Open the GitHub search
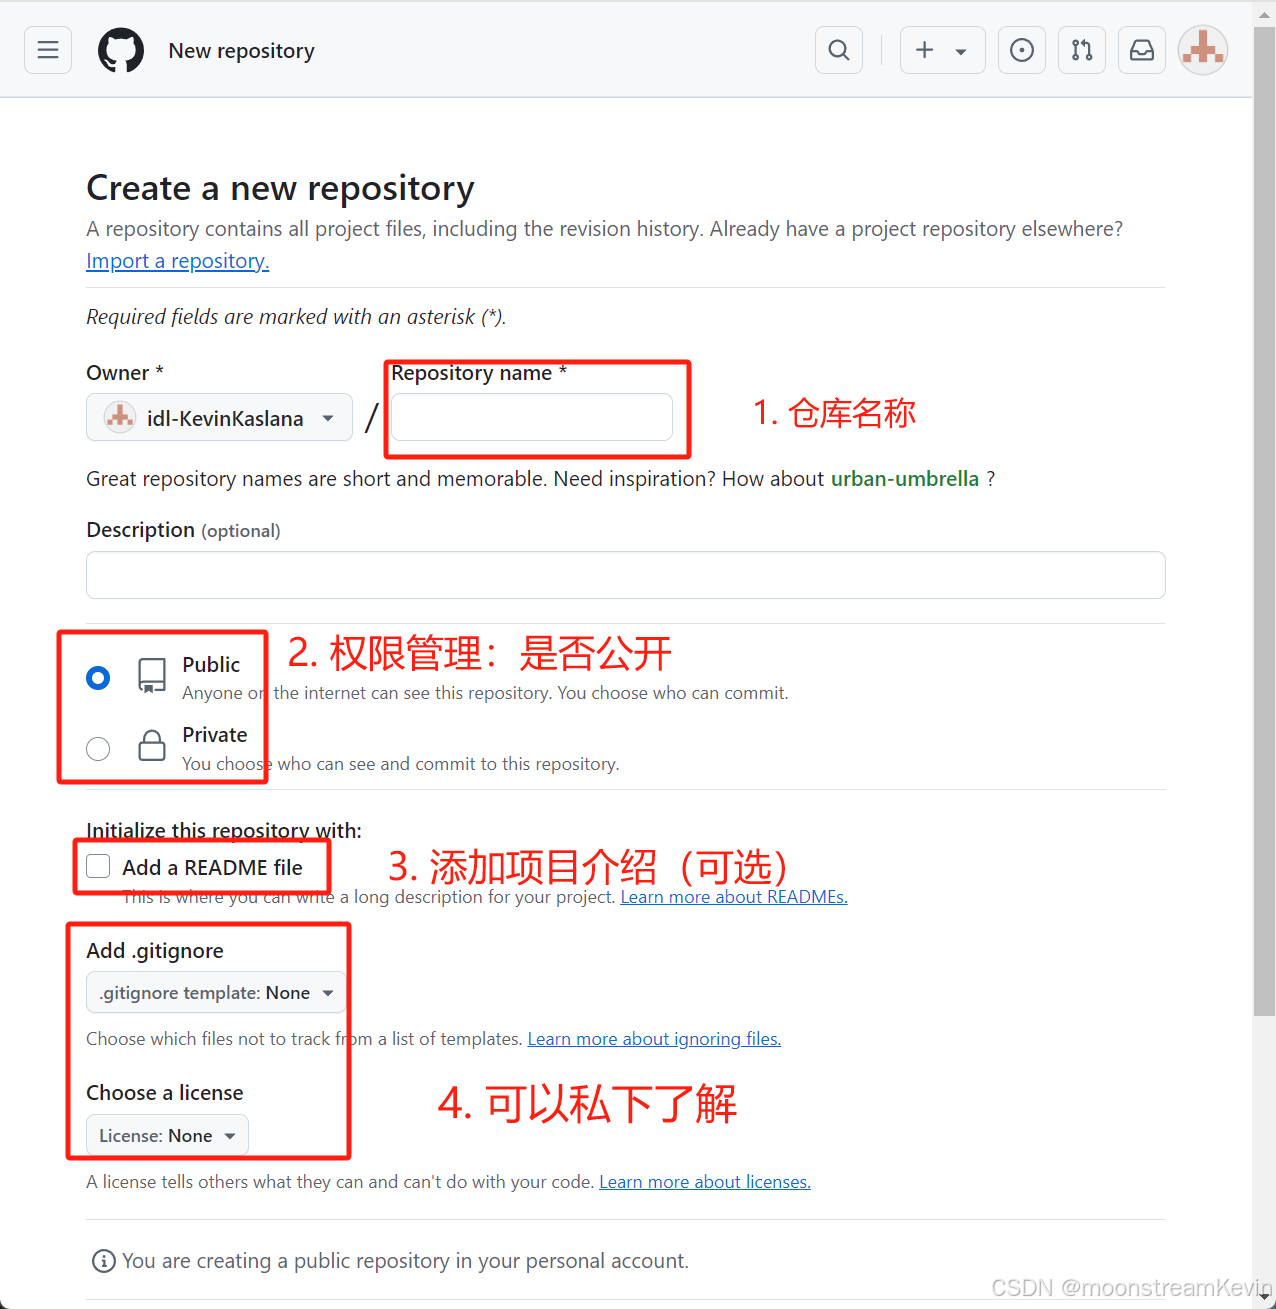Viewport: 1276px width, 1309px height. pyautogui.click(x=838, y=49)
